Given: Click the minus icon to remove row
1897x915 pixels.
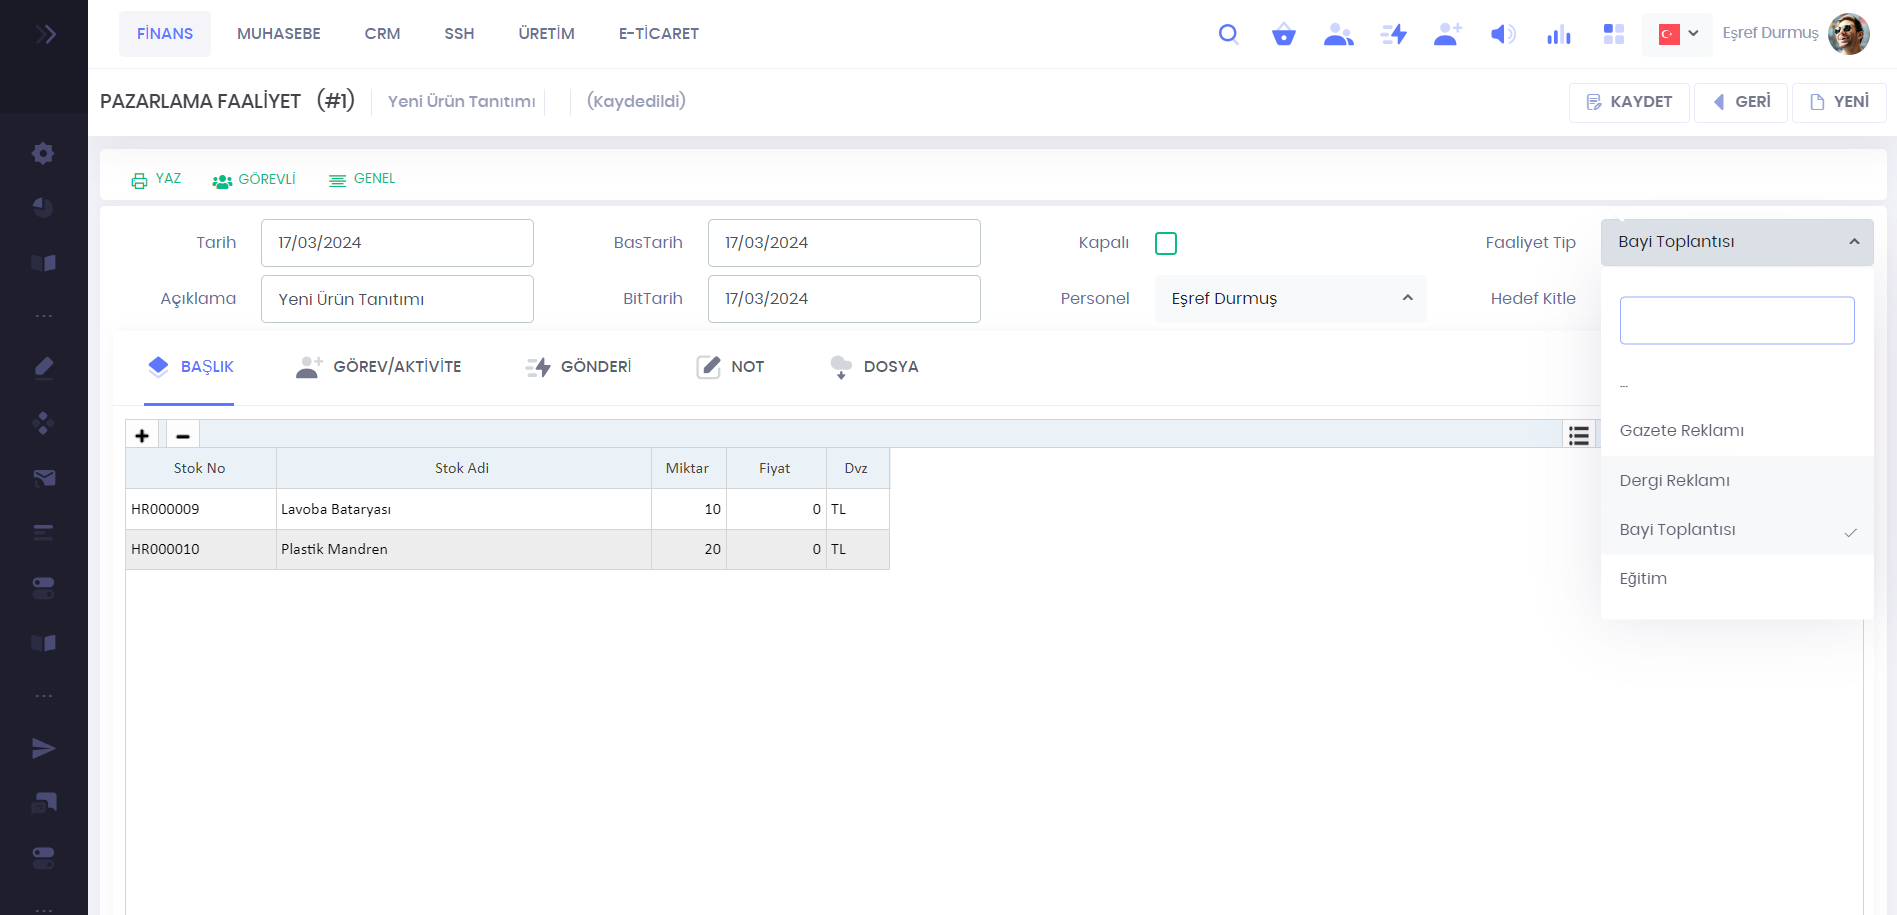Looking at the screenshot, I should point(182,435).
